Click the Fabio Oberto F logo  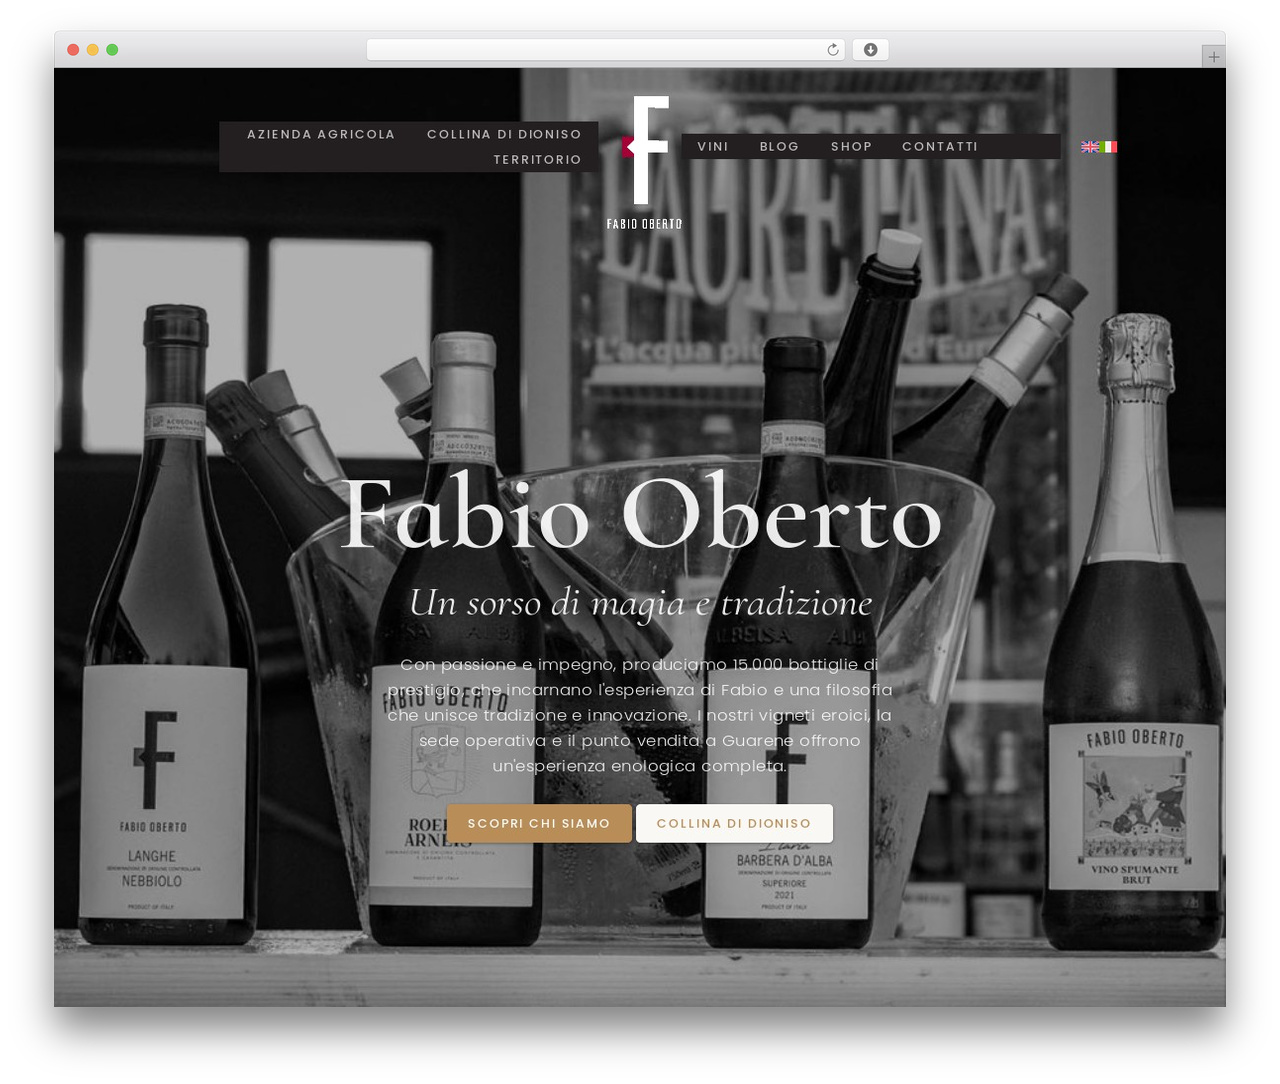pos(644,163)
